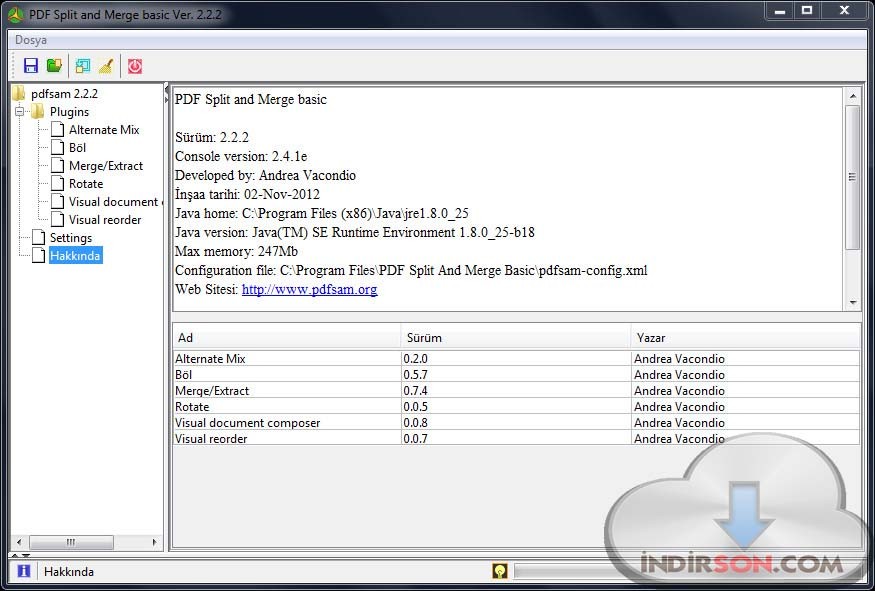This screenshot has width=875, height=591.
Task: Maximize the PDF Split and Merge window
Action: tap(807, 11)
